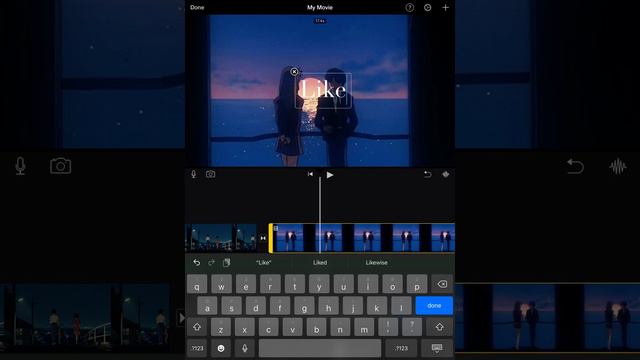Tap the Y key
Screen dimensions: 640x360
[319, 284]
